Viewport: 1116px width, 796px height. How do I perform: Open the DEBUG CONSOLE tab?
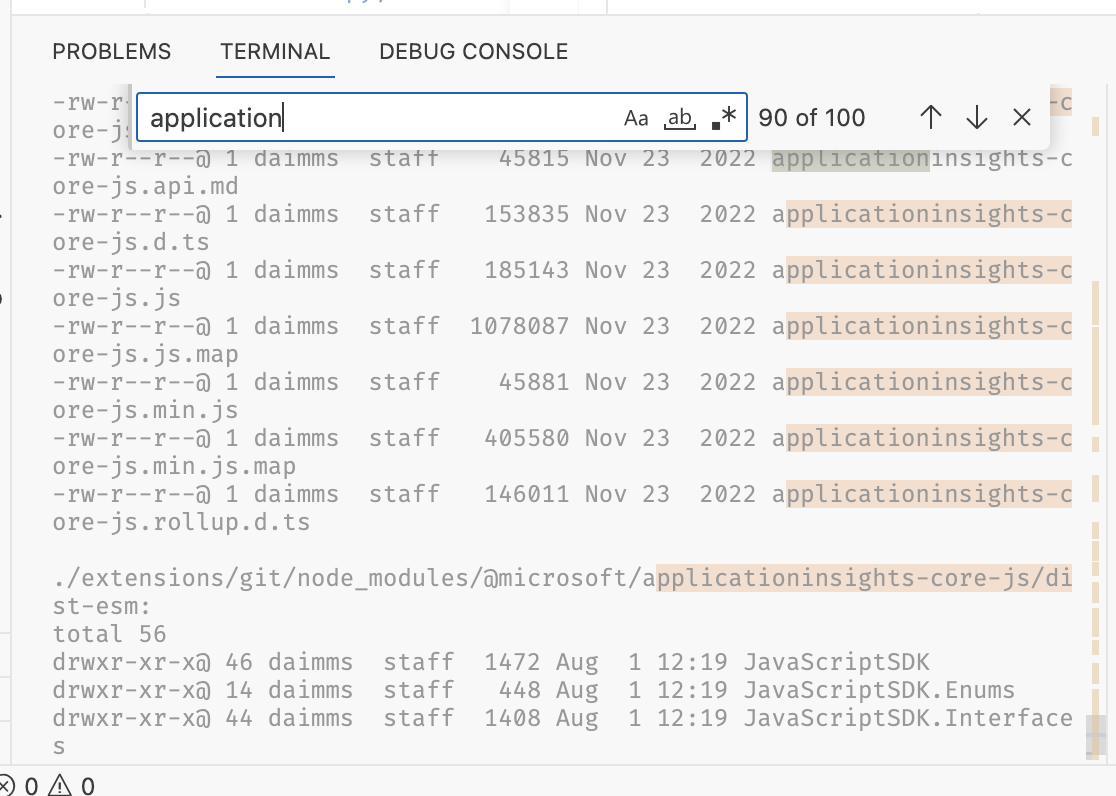(472, 51)
